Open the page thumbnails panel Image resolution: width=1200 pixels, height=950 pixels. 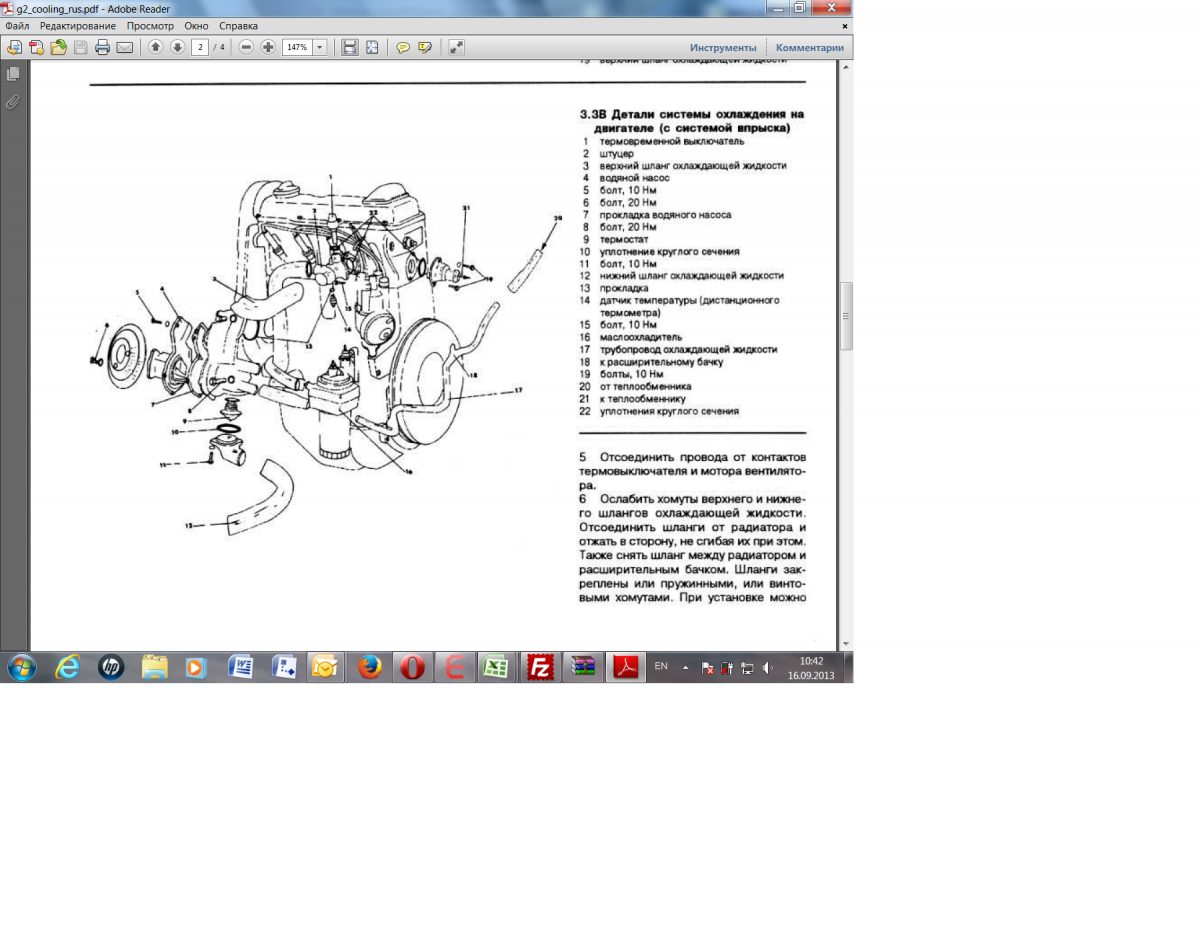(x=13, y=74)
